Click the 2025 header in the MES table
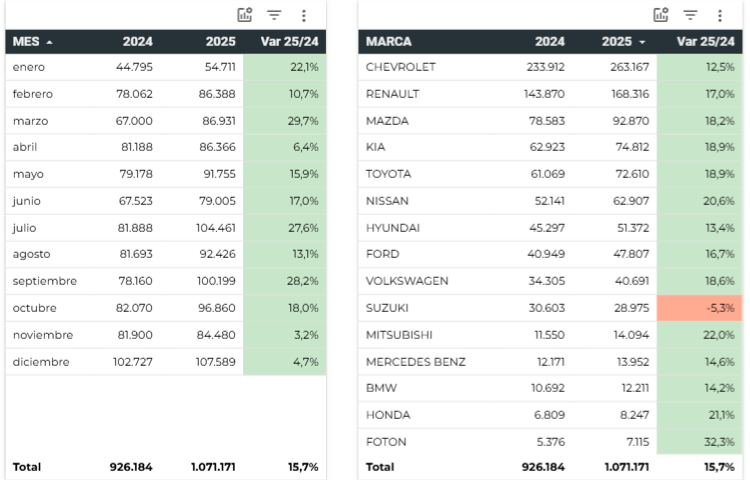The image size is (750, 480). [x=220, y=42]
